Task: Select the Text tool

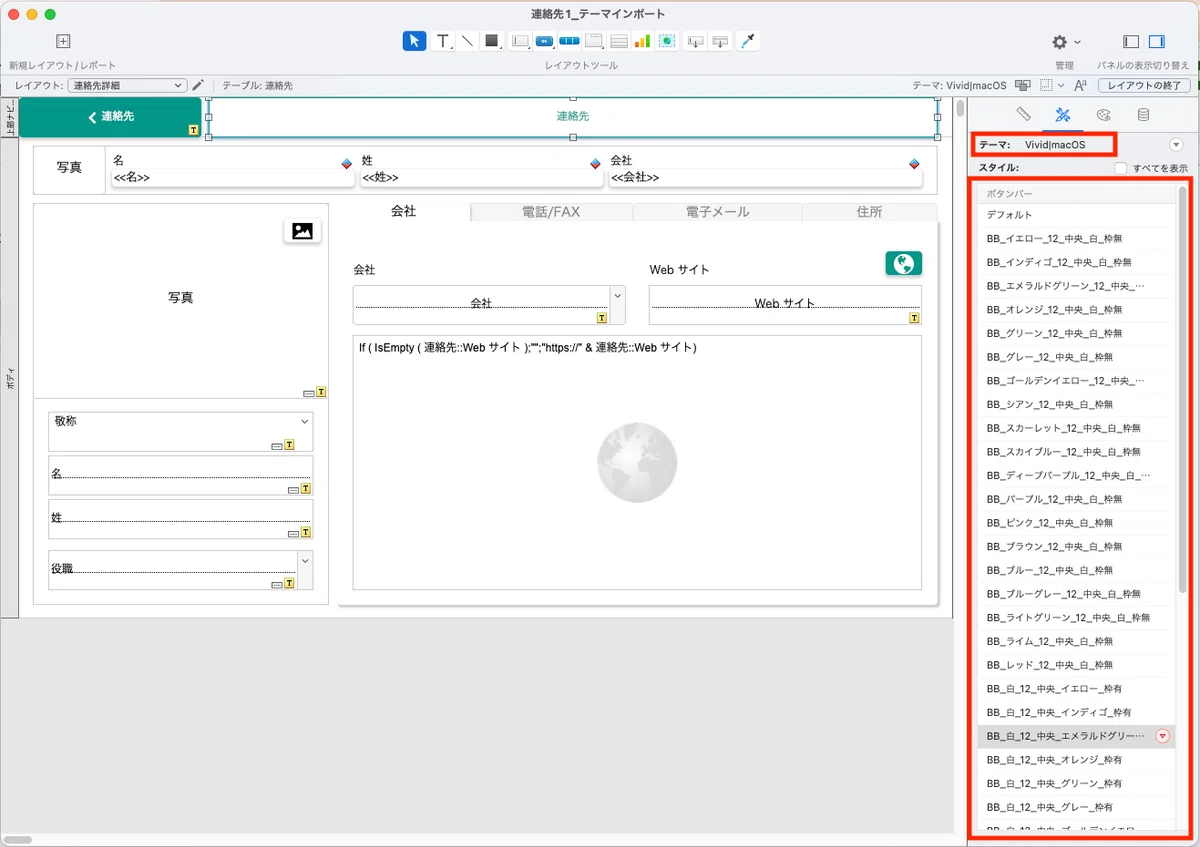Action: pos(442,41)
